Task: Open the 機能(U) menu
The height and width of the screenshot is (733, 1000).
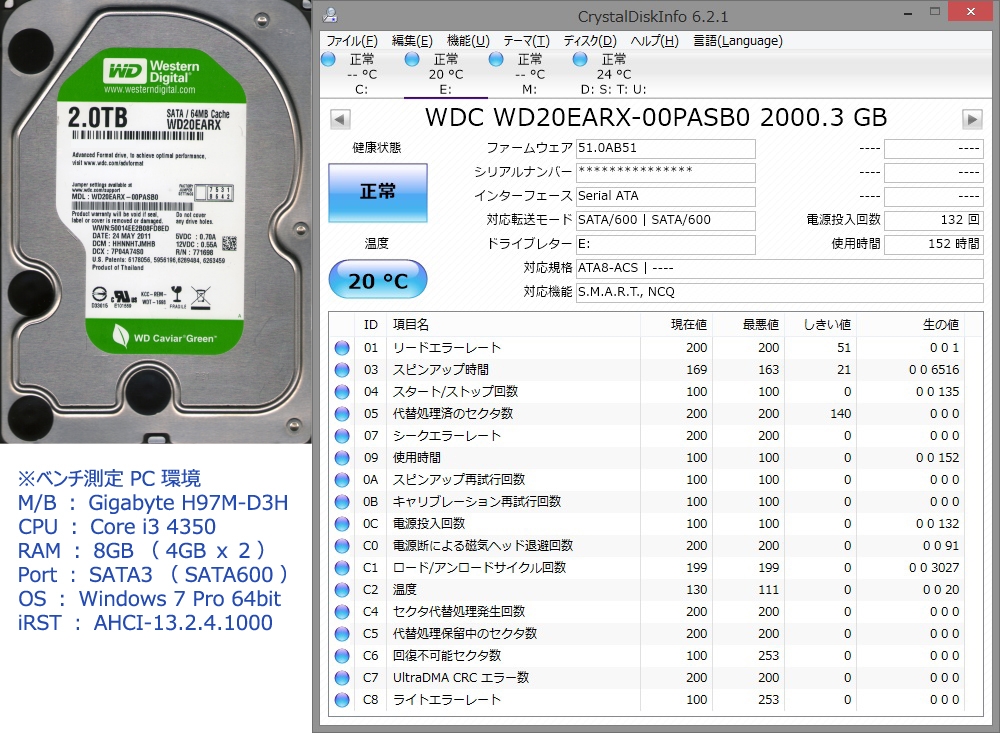Action: pos(468,41)
